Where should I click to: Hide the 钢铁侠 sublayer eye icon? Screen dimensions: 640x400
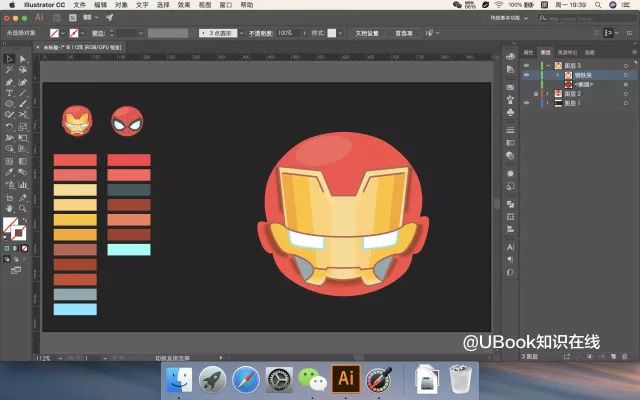click(x=527, y=75)
